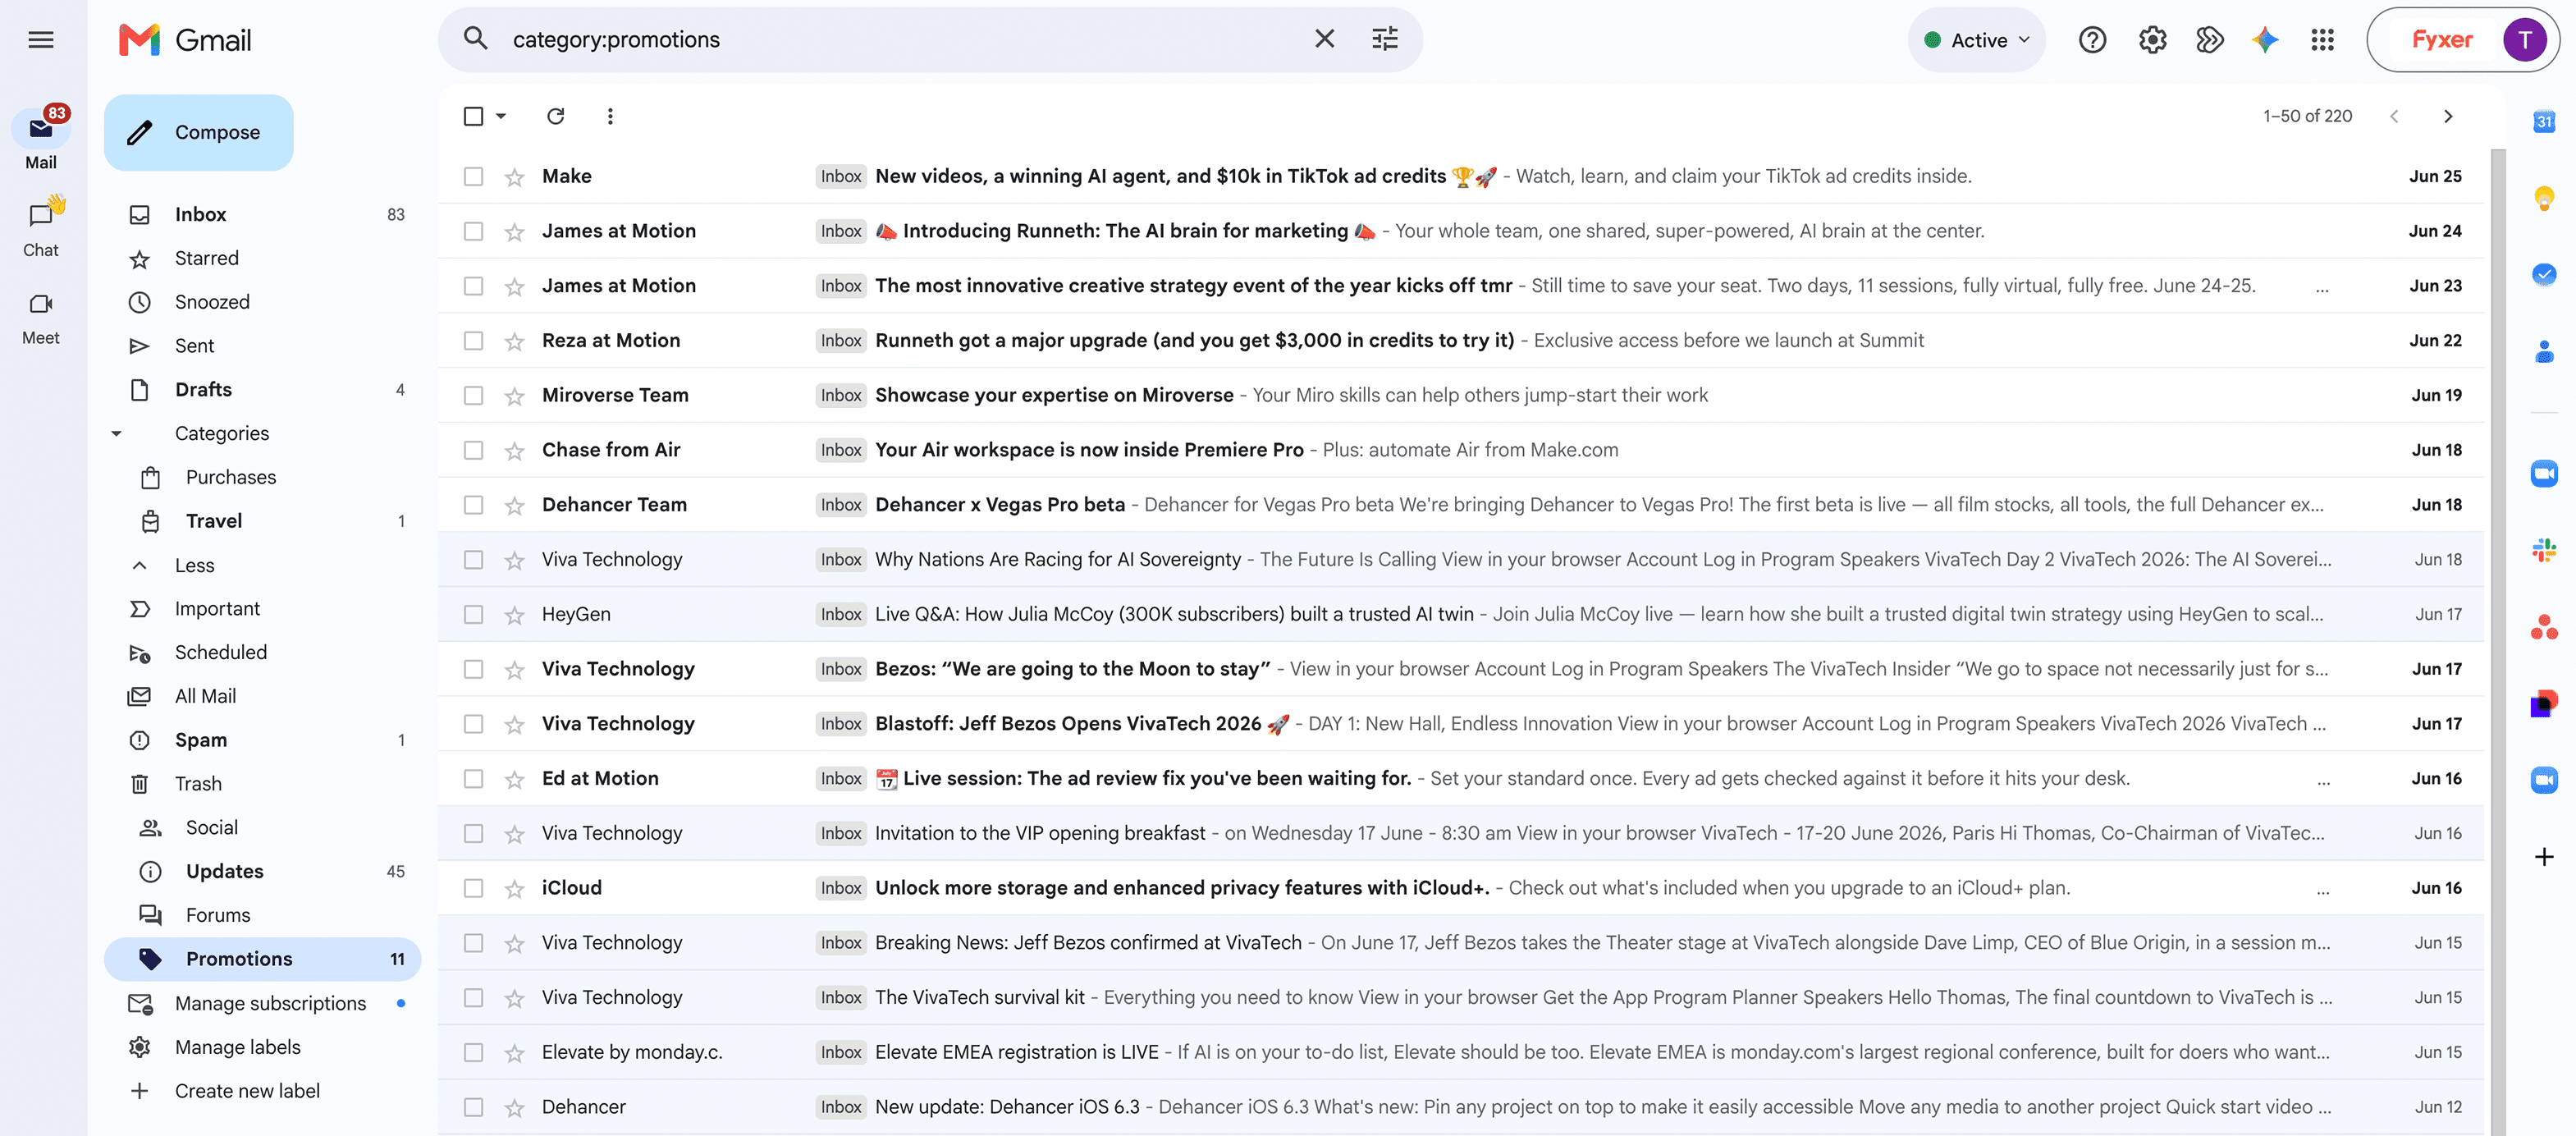The height and width of the screenshot is (1136, 2576).
Task: Open the Forums category
Action: [262, 915]
